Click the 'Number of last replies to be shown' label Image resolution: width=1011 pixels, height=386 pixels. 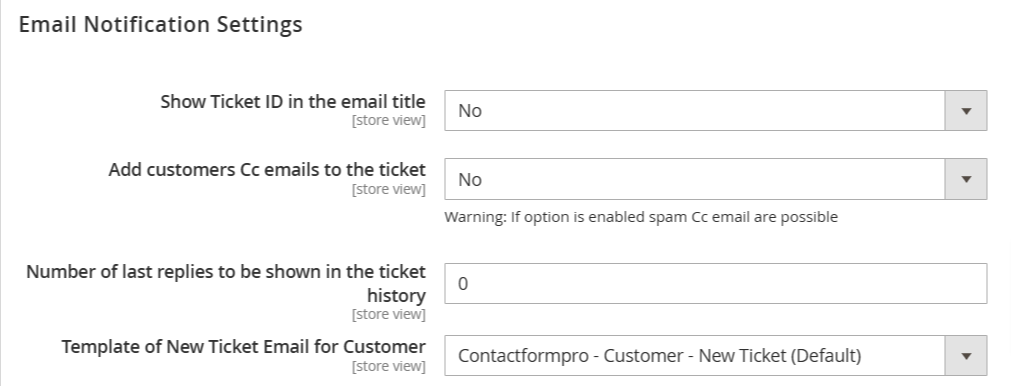(226, 284)
